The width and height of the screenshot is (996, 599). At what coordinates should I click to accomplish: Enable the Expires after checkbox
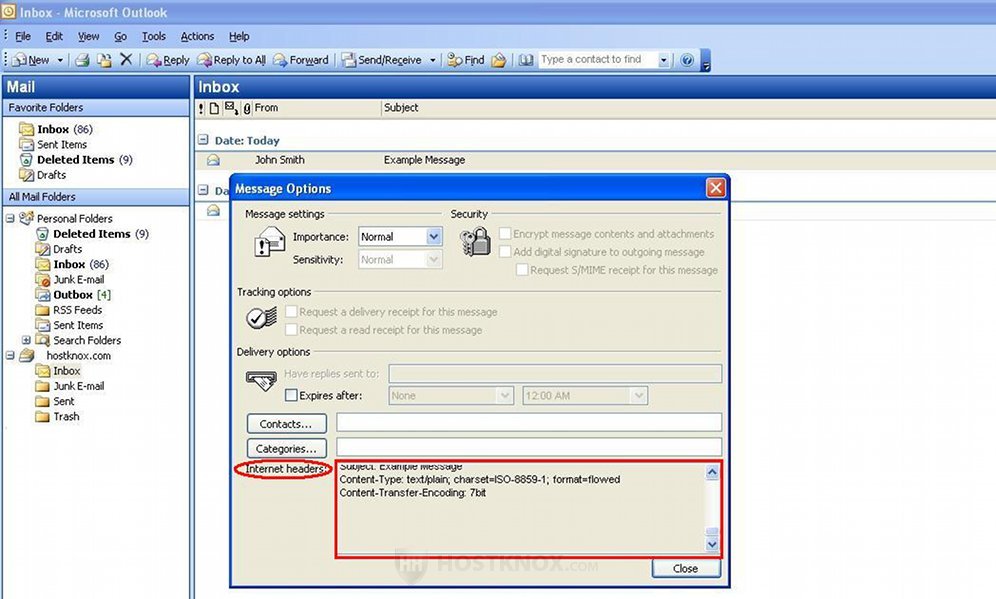point(292,395)
